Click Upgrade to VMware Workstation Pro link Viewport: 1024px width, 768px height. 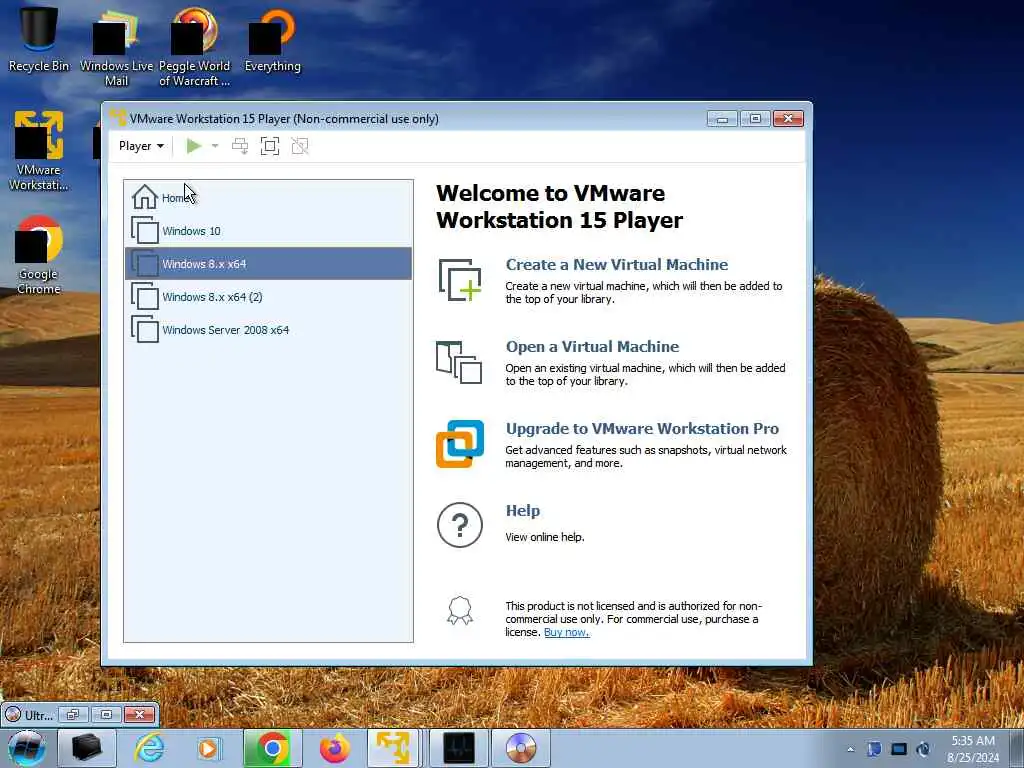point(642,428)
